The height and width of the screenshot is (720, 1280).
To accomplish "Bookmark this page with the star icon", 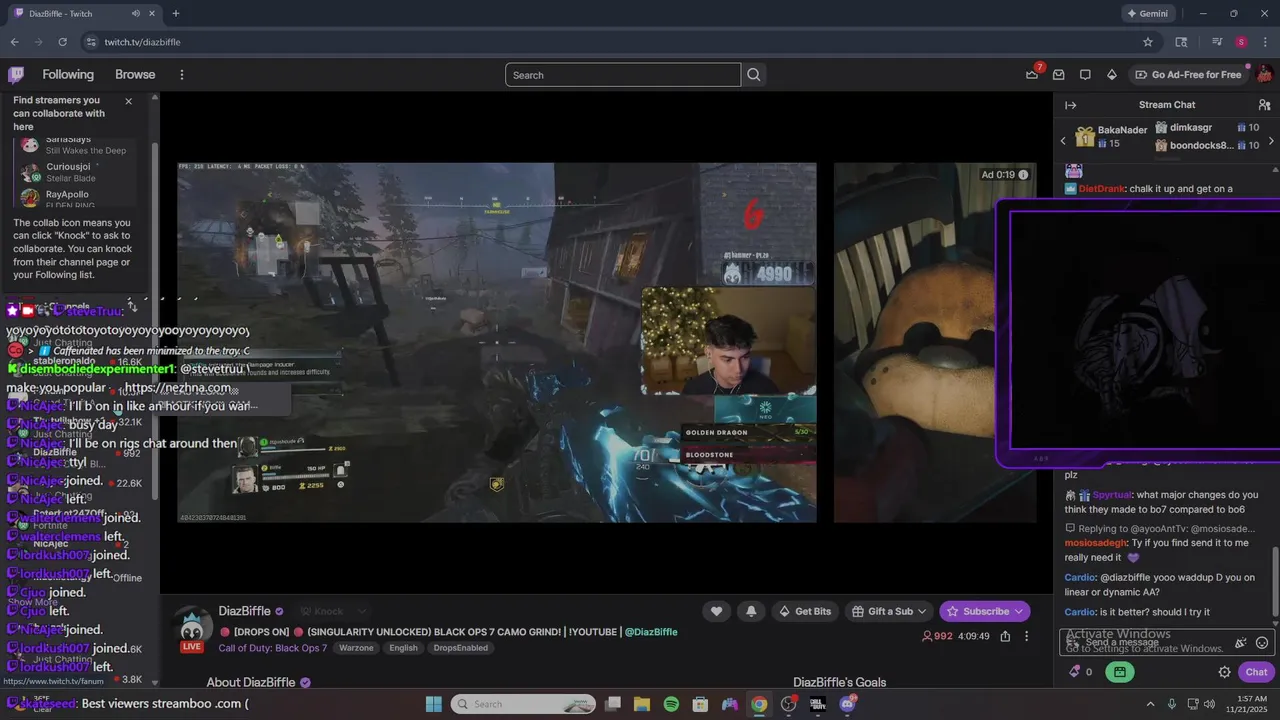I will pos(1148,42).
